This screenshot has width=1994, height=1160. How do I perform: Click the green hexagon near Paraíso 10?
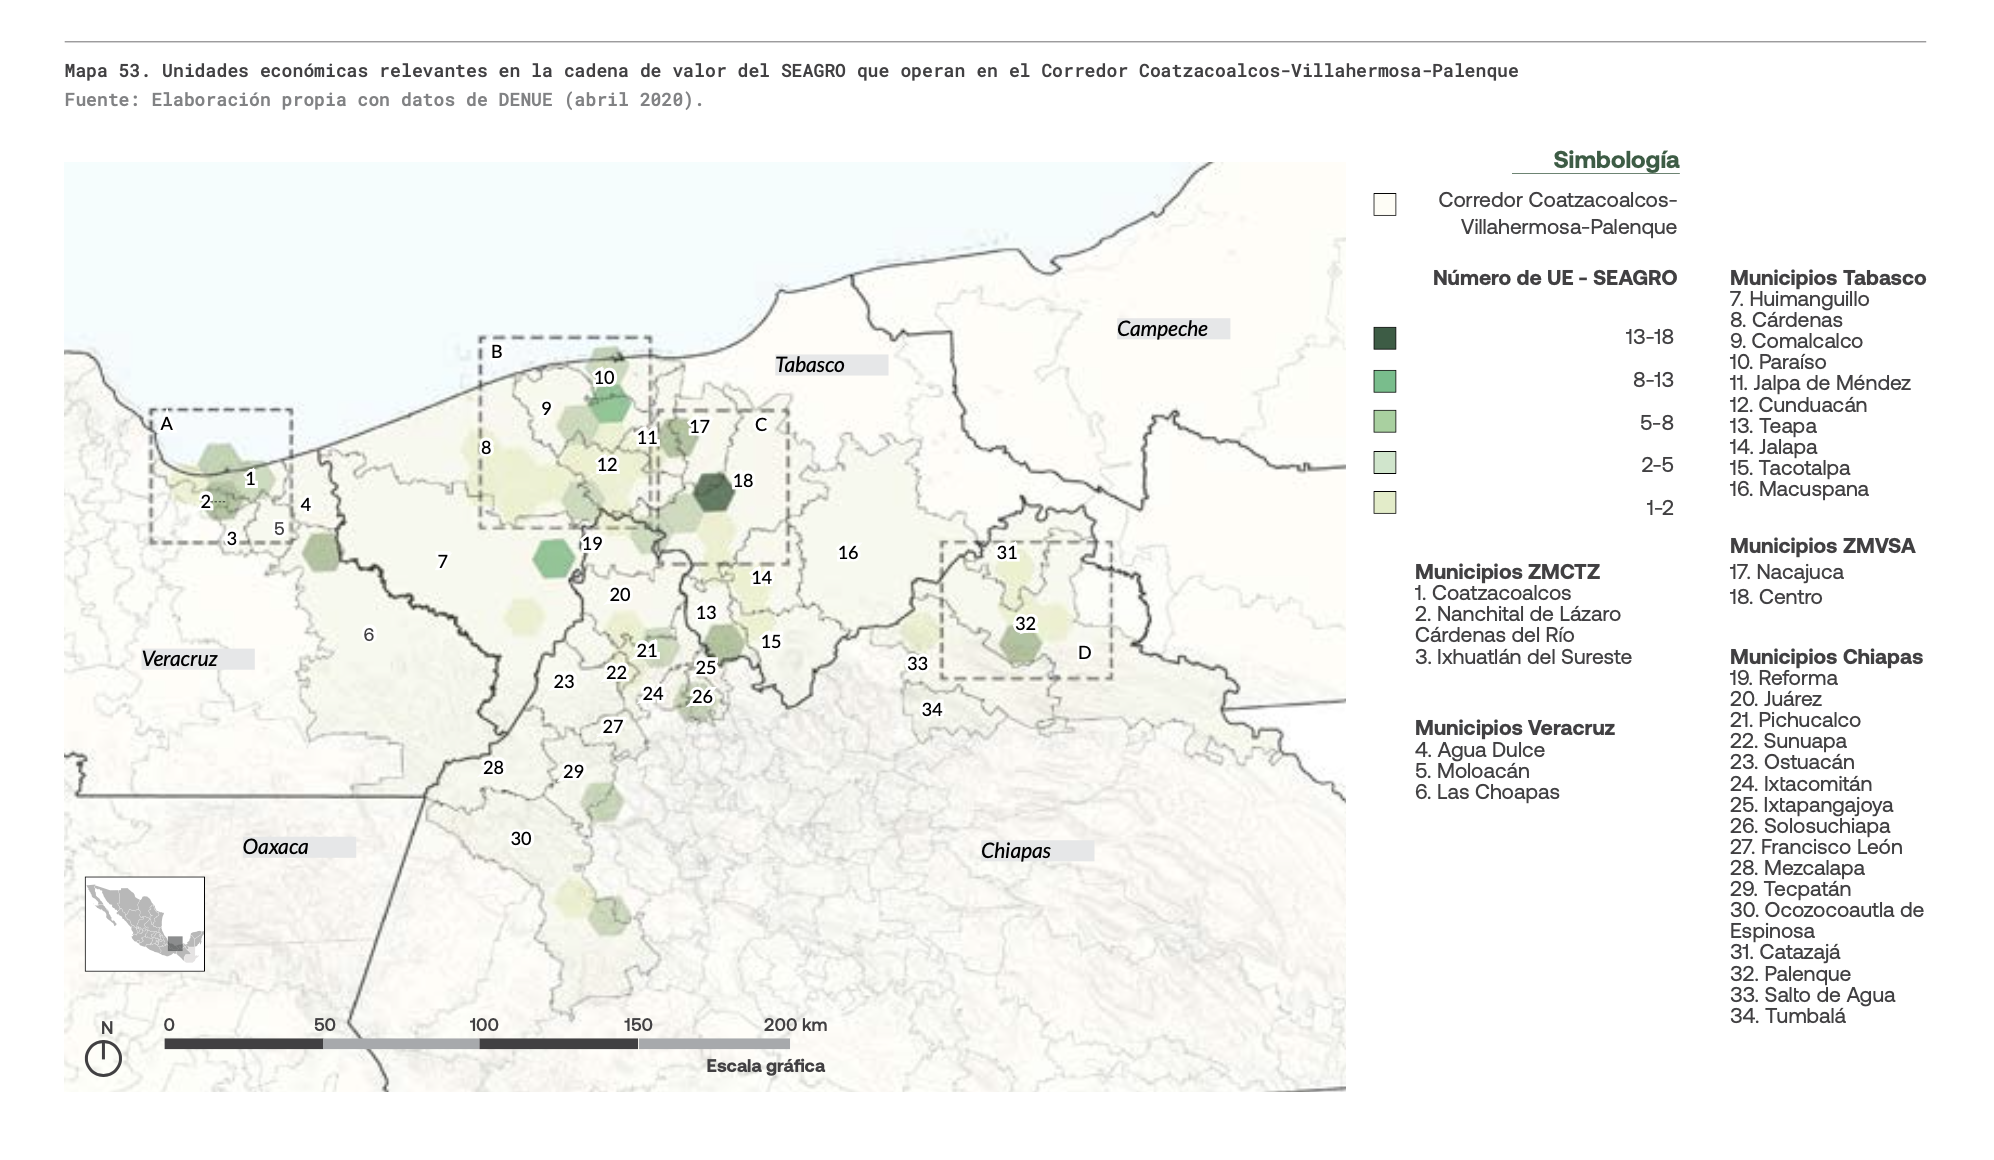(x=608, y=405)
